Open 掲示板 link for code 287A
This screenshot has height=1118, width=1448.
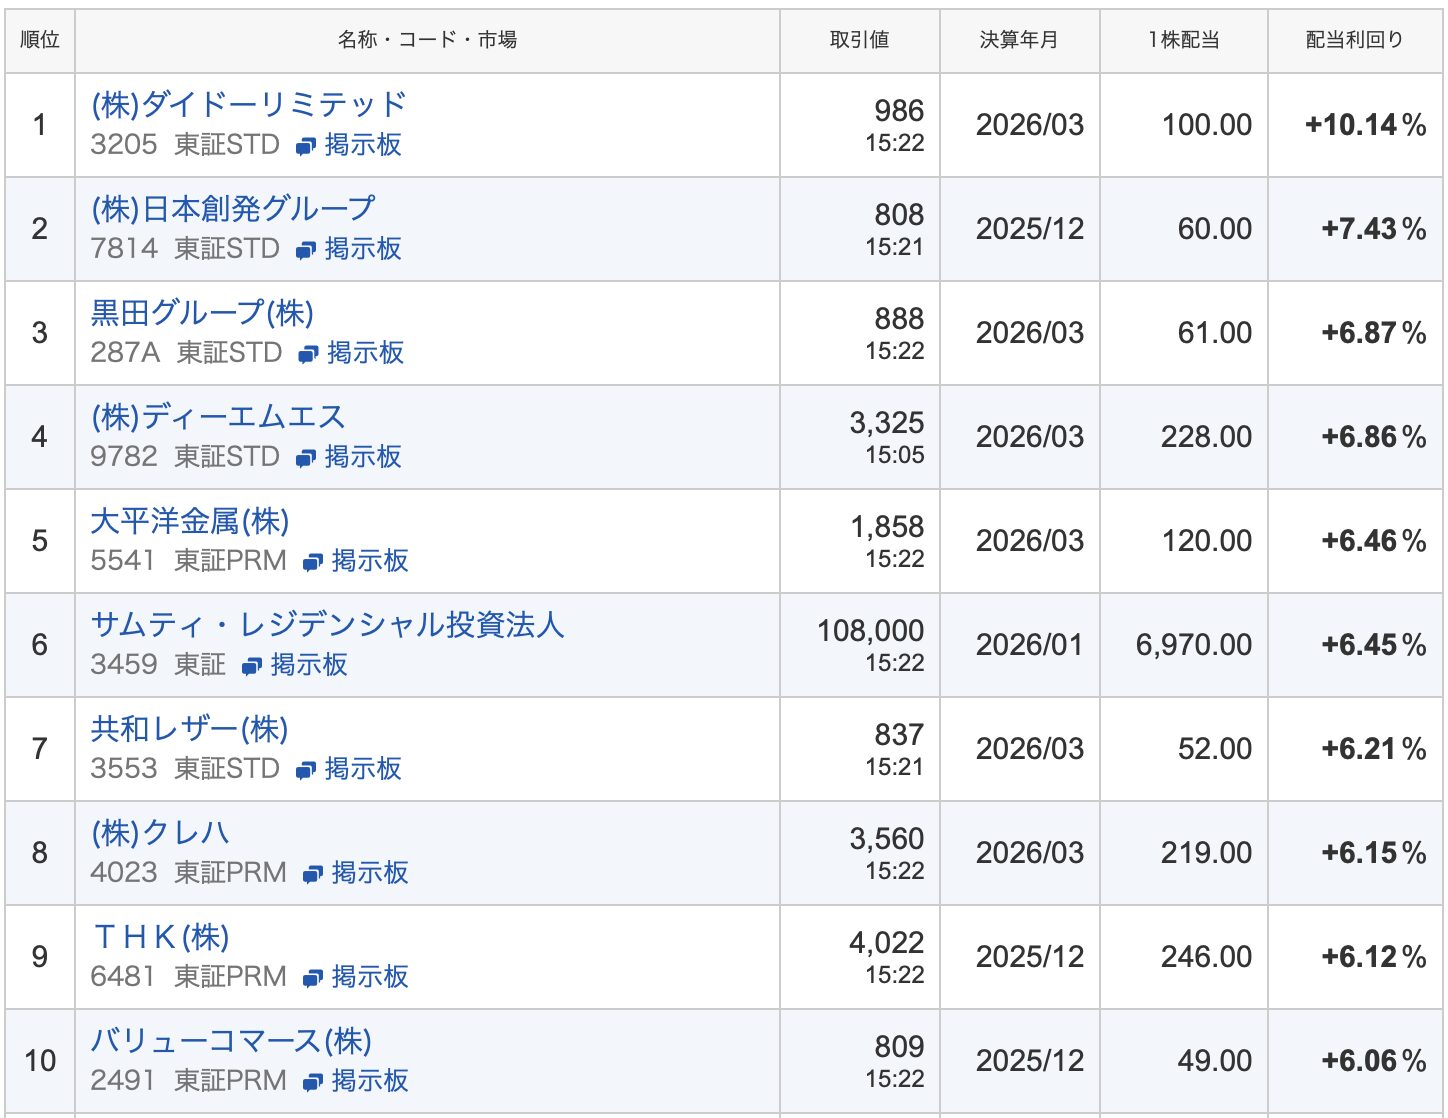[365, 353]
